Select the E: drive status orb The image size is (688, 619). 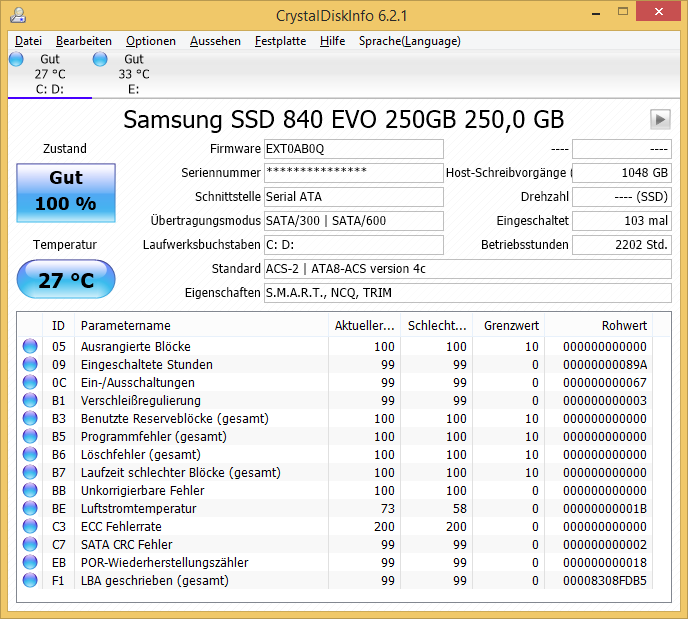pyautogui.click(x=100, y=59)
